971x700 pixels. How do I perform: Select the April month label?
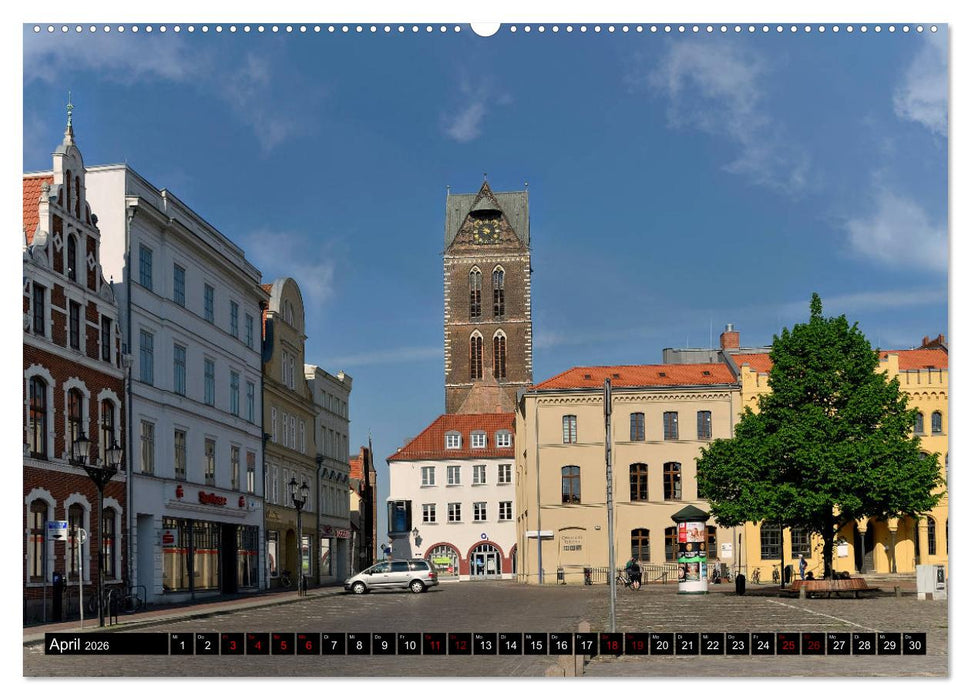coord(65,645)
